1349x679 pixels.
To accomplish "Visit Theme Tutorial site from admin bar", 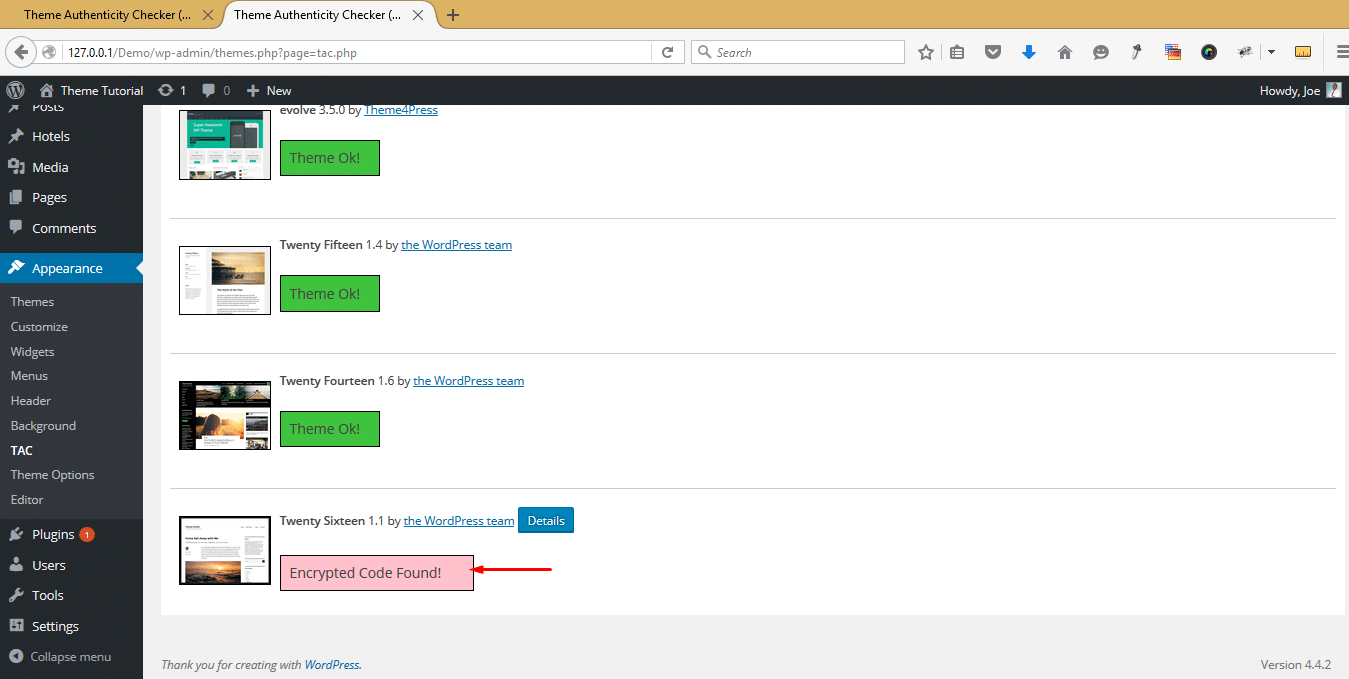I will (x=92, y=90).
